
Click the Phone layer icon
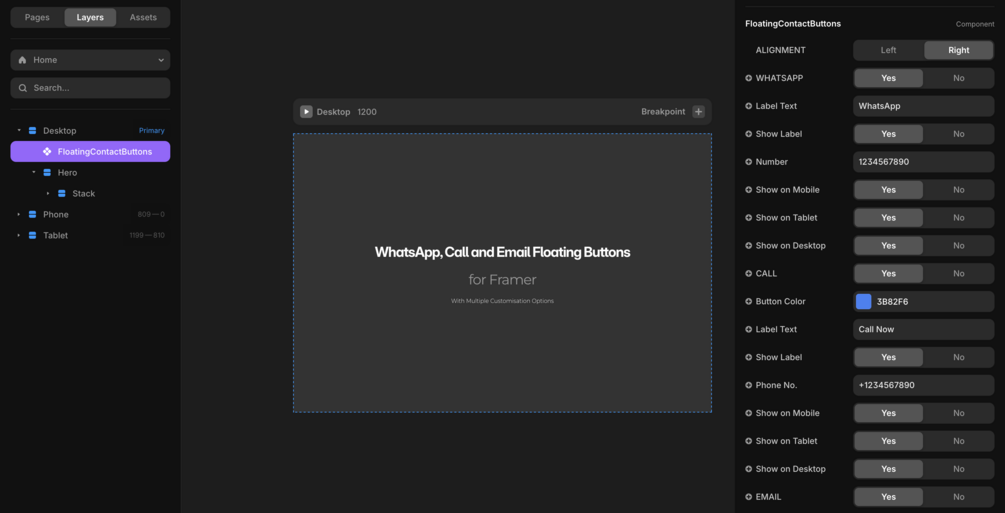(x=33, y=214)
